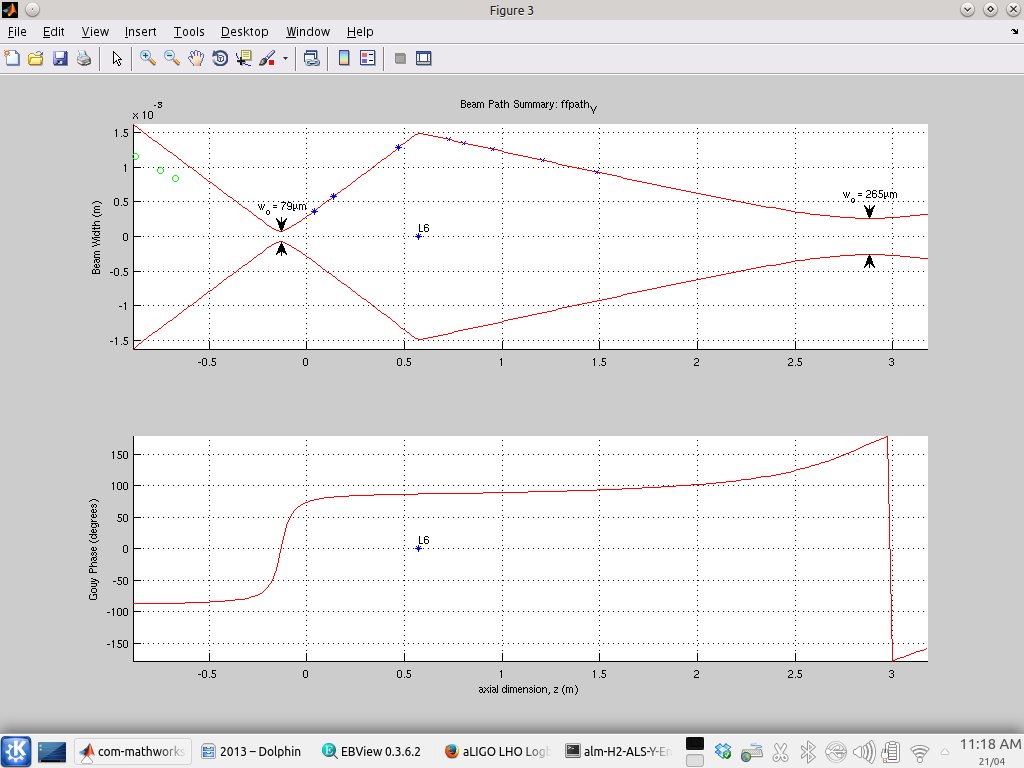Click the desktop pager in the taskbar
Screen dimensions: 1024x768
(52, 752)
